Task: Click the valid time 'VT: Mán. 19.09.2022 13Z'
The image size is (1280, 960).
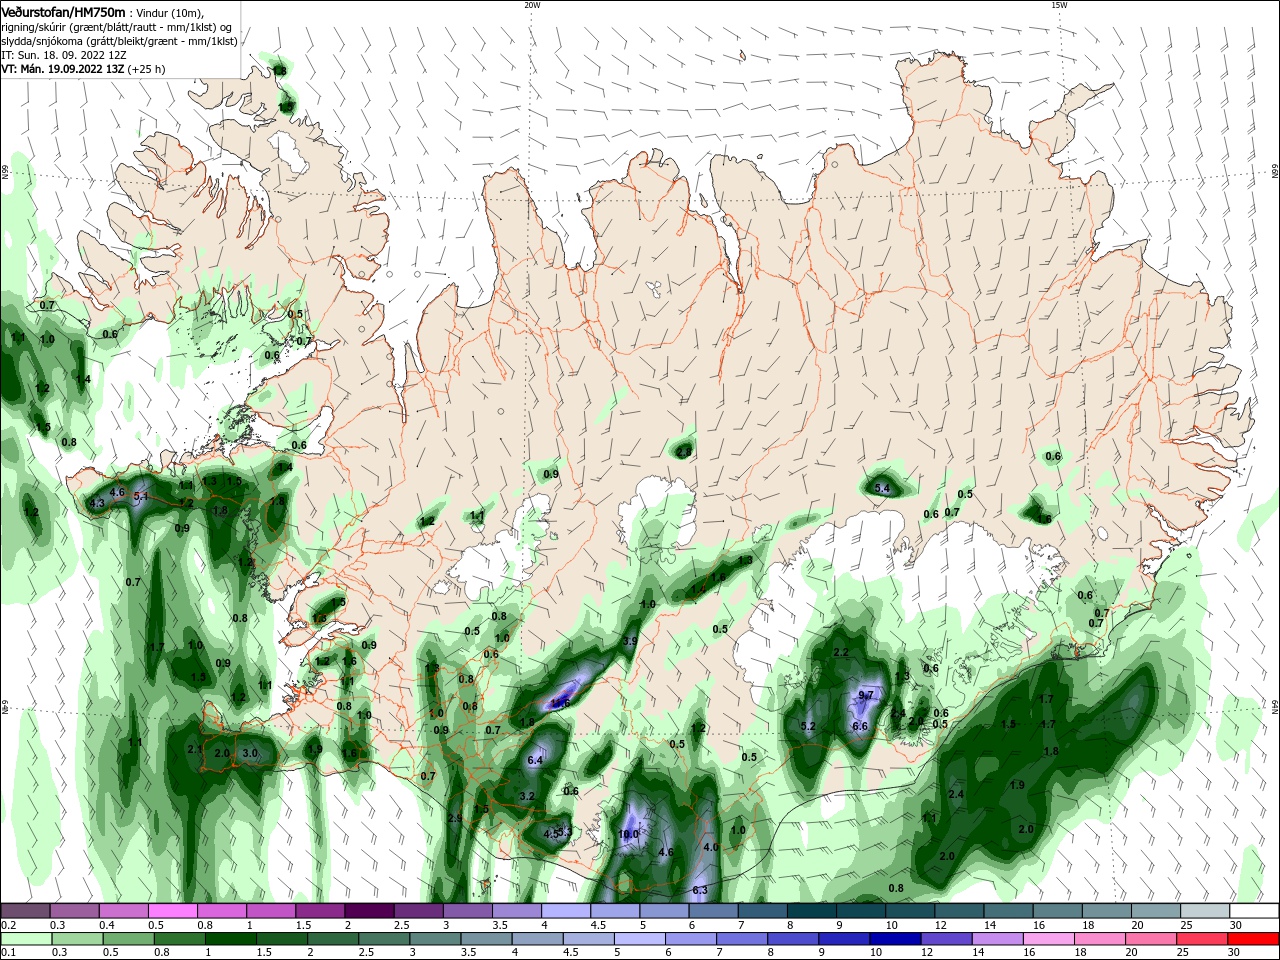Action: tap(62, 69)
